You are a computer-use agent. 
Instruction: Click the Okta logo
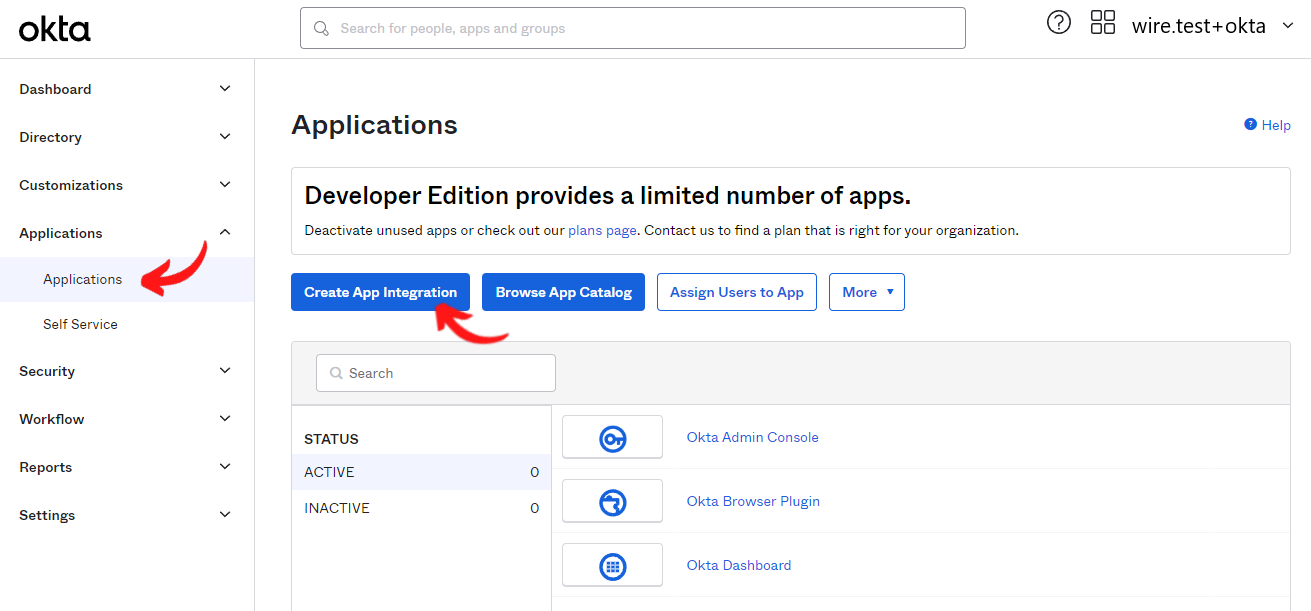55,29
